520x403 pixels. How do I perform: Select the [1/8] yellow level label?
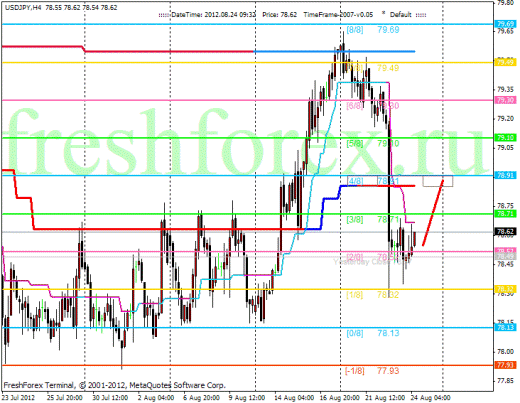point(355,295)
